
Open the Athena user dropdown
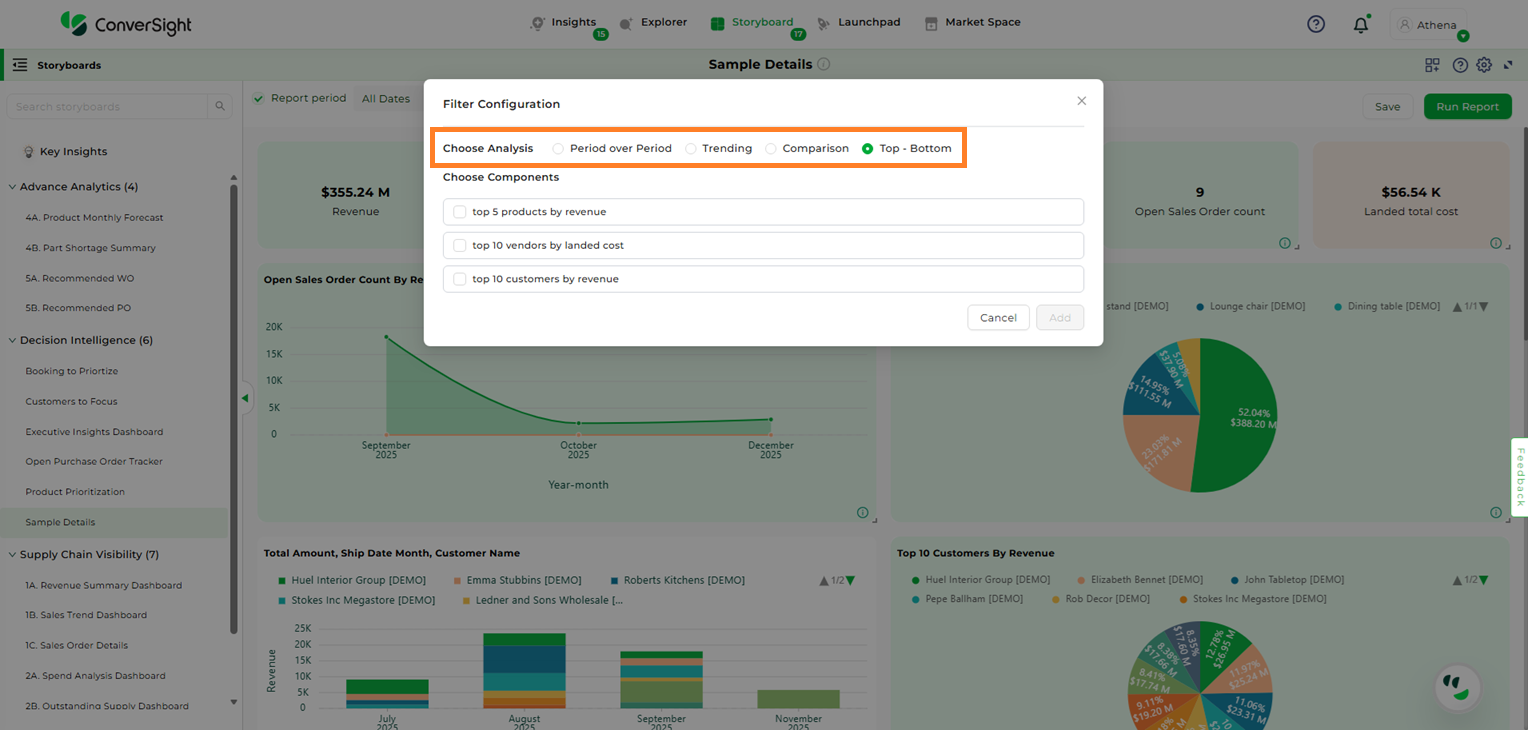[1428, 25]
